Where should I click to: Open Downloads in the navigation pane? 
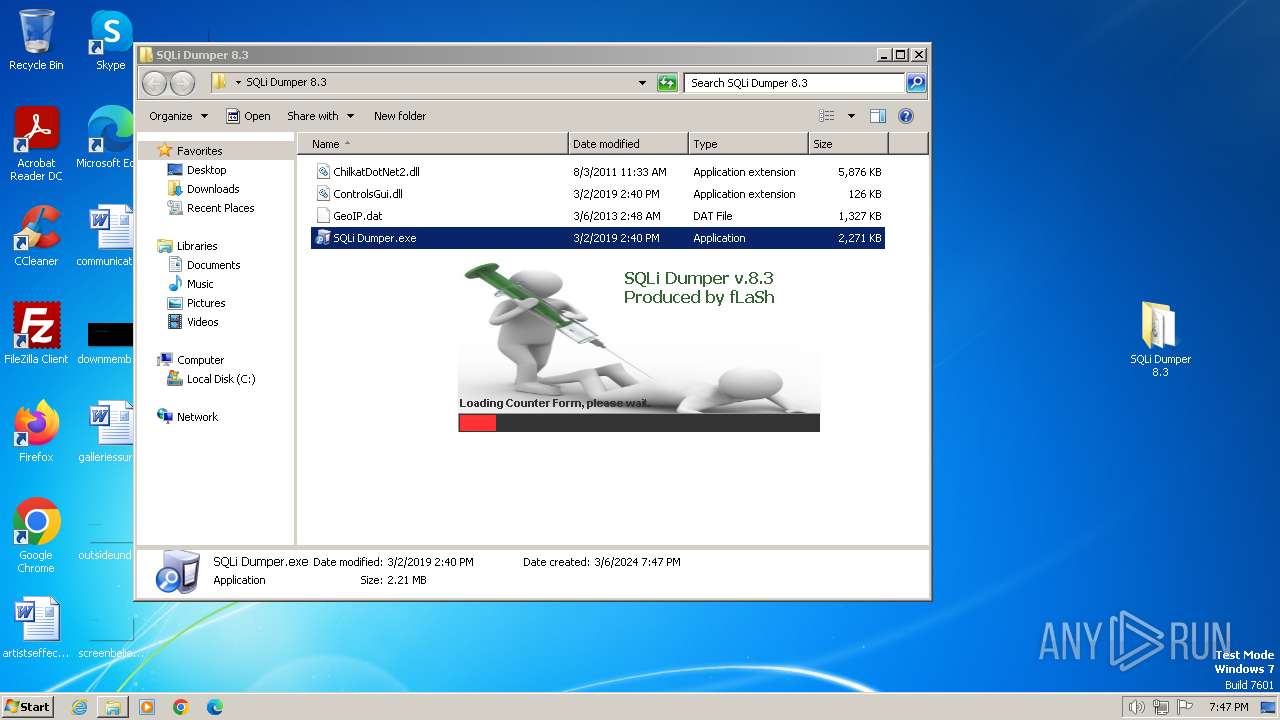point(212,189)
